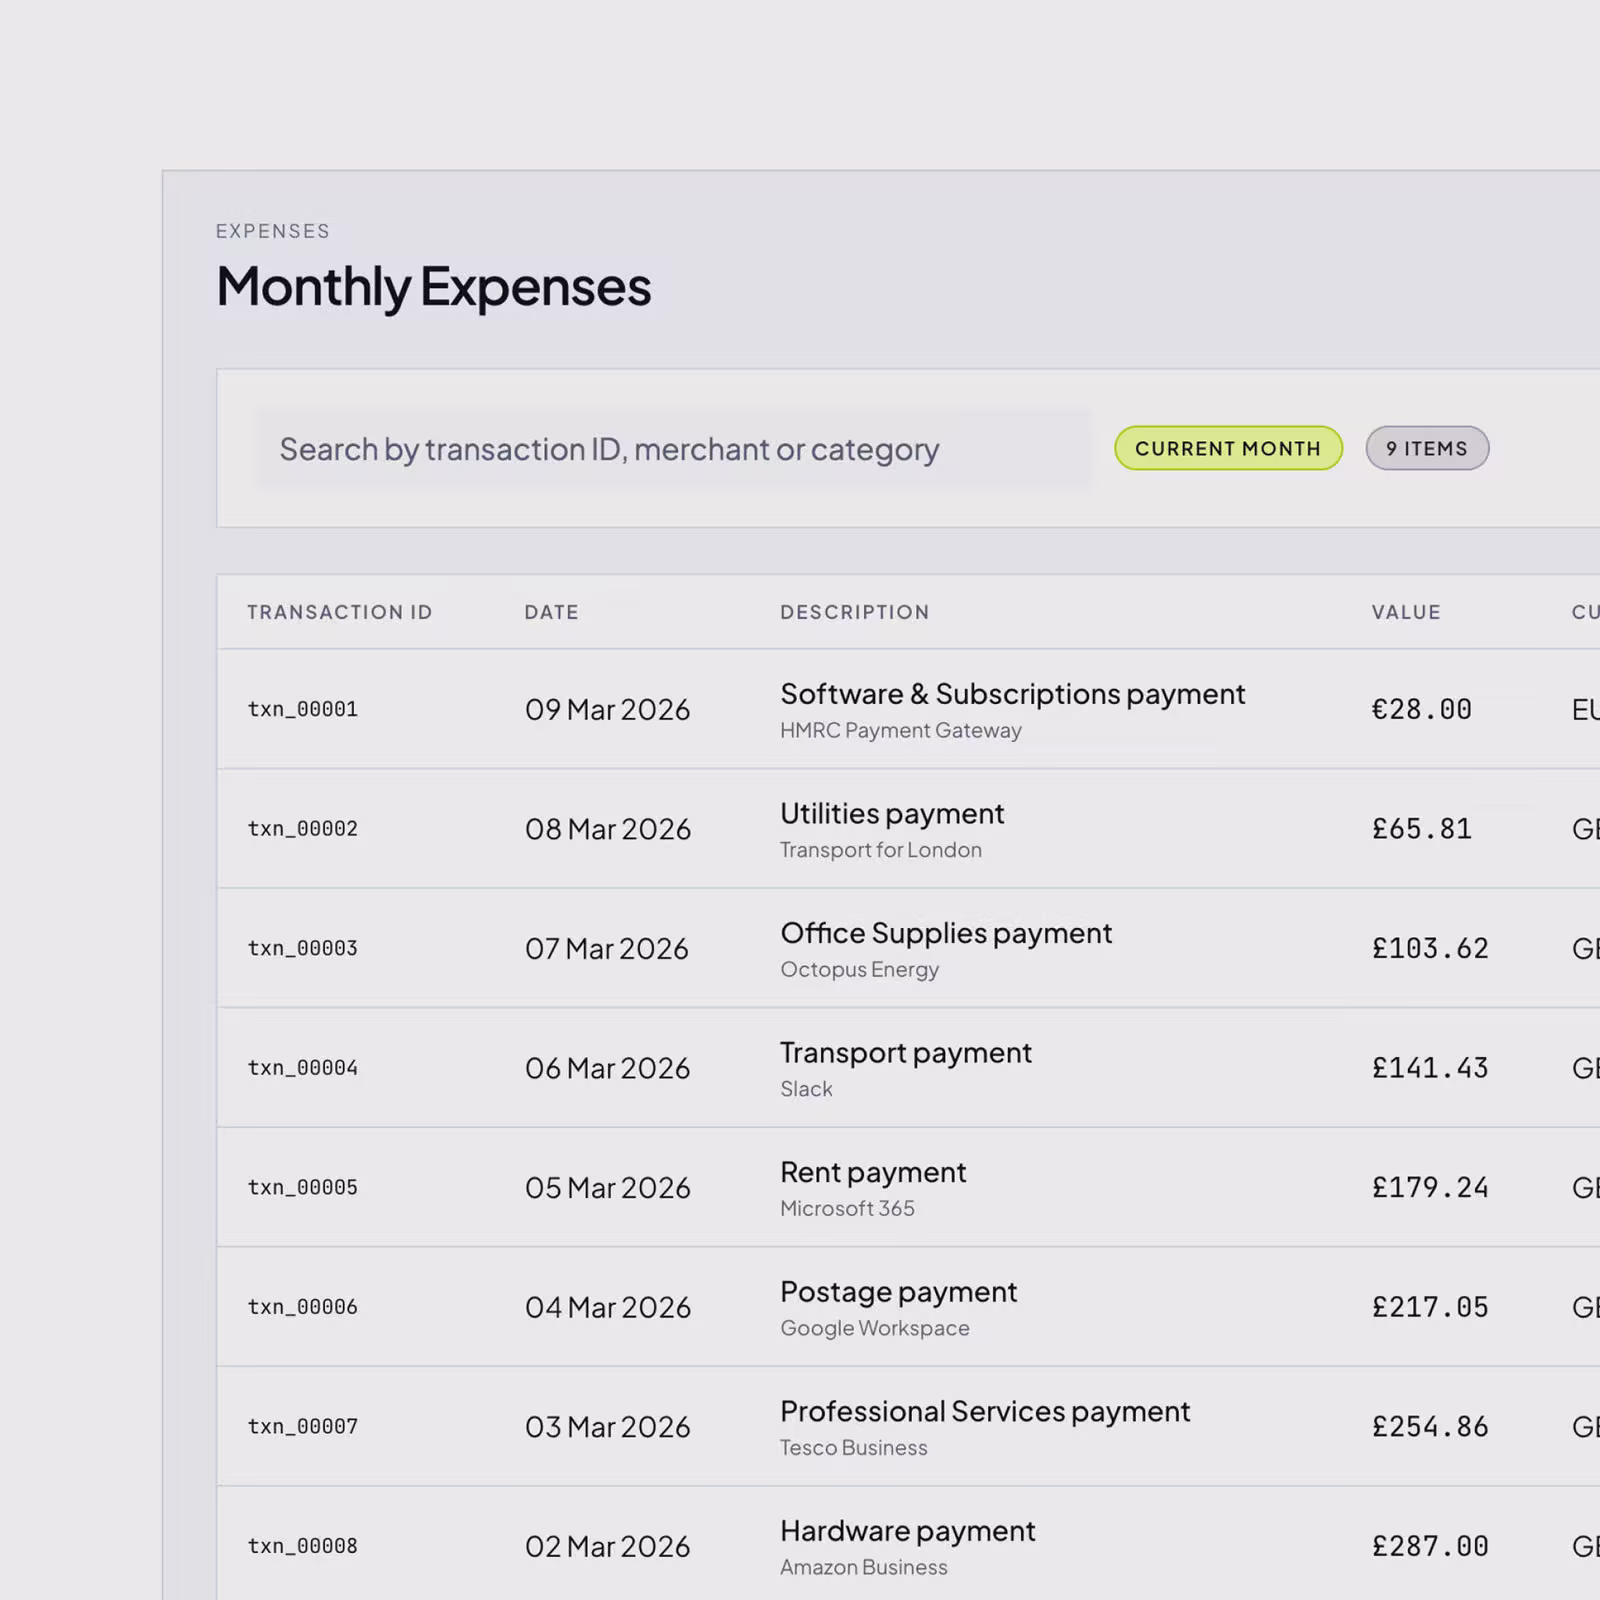The image size is (1600, 1600).
Task: Select transaction ID txn_00003
Action: pos(303,948)
